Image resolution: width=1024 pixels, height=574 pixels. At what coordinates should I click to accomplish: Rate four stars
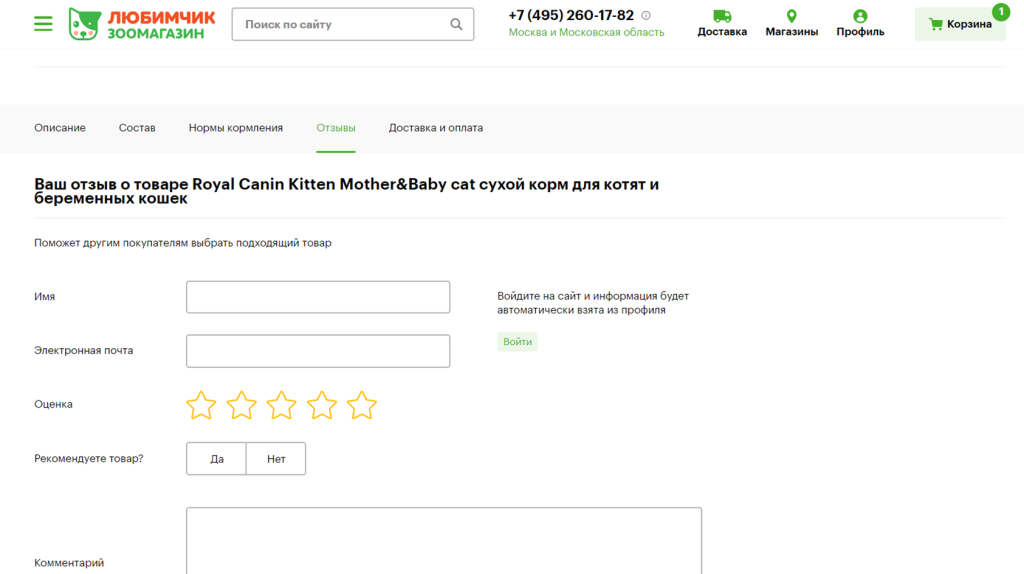(322, 406)
